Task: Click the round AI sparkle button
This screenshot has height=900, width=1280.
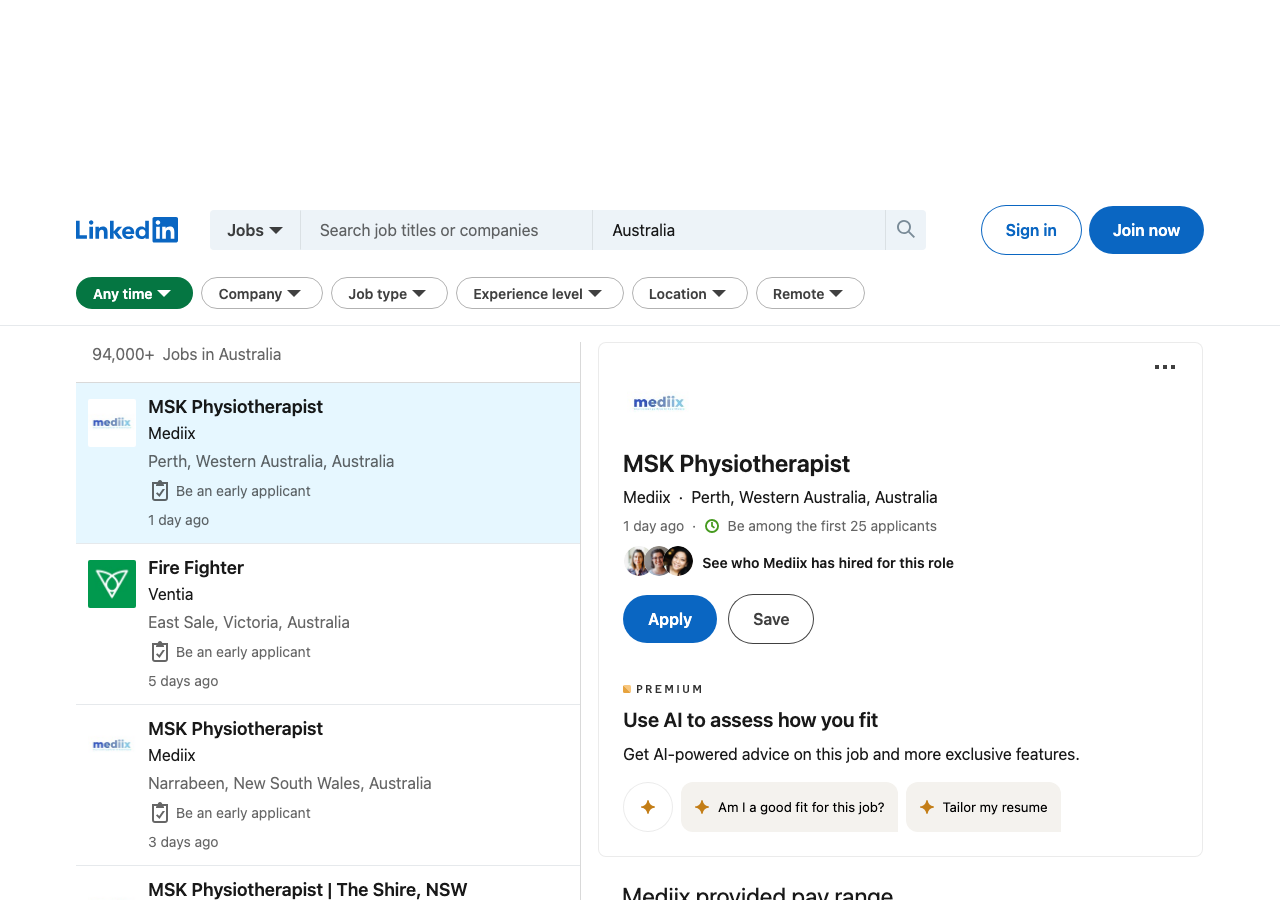Action: click(x=648, y=807)
